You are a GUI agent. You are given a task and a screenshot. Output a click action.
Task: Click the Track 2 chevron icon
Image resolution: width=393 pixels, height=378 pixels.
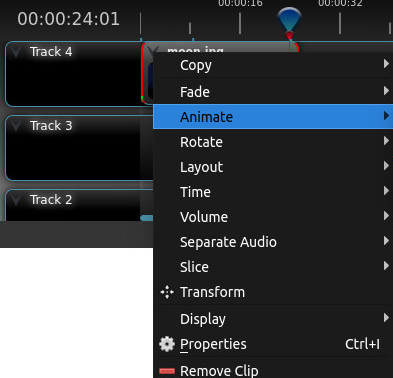pos(16,200)
